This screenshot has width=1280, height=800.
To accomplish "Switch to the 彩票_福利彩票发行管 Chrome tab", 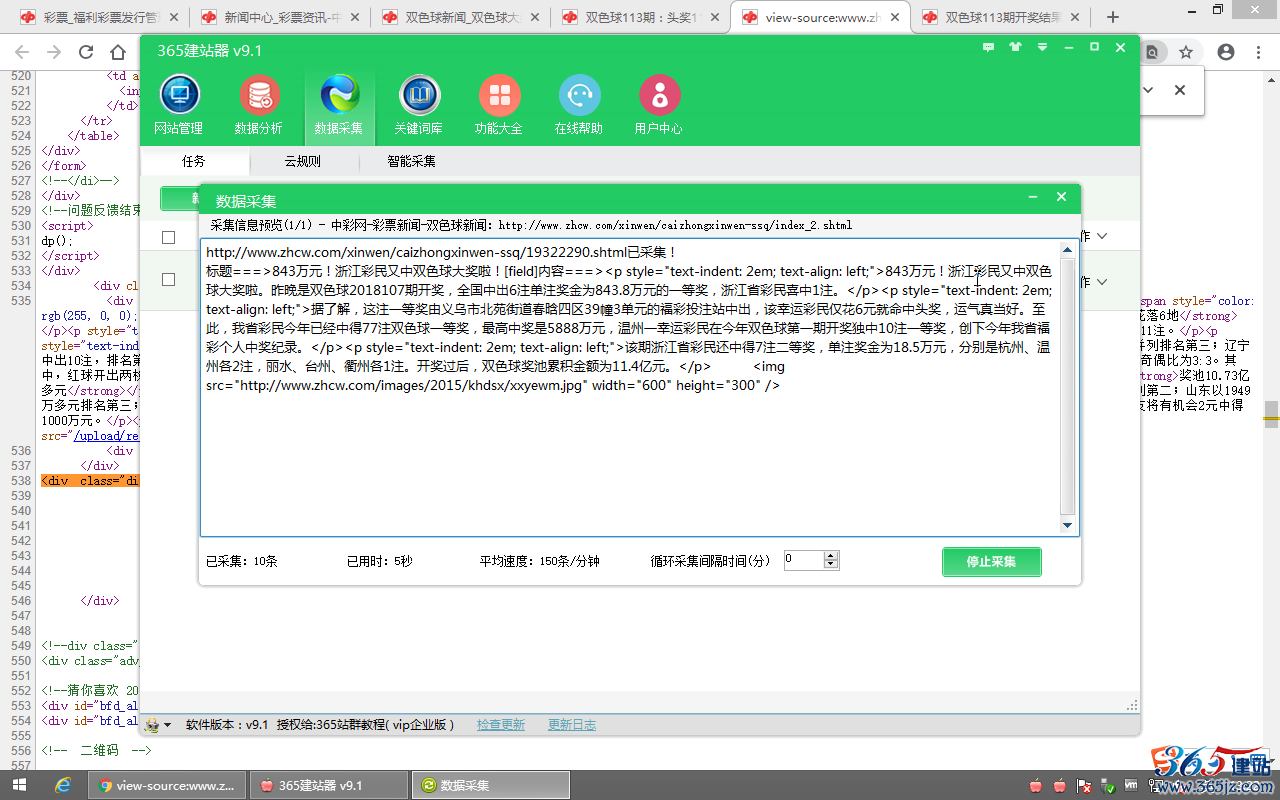I will pos(99,17).
